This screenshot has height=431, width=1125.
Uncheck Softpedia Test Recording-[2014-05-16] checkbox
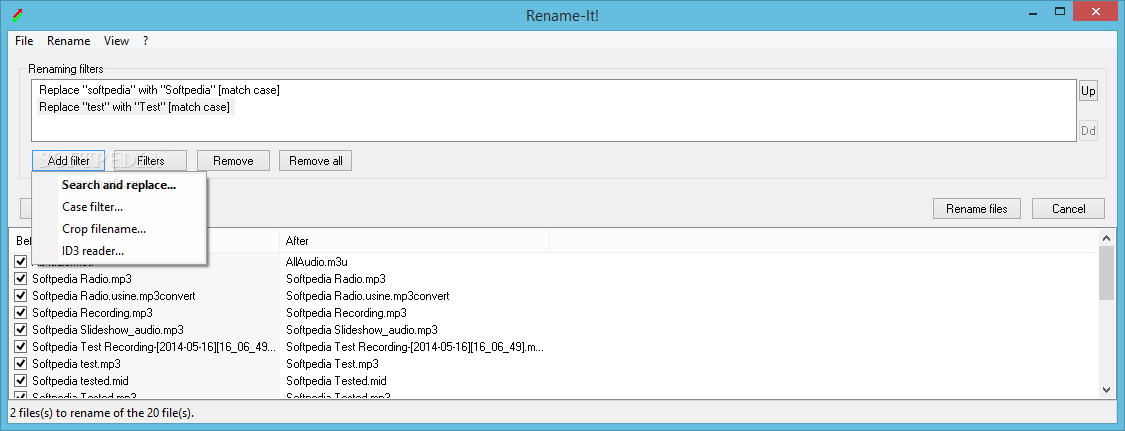coord(20,346)
